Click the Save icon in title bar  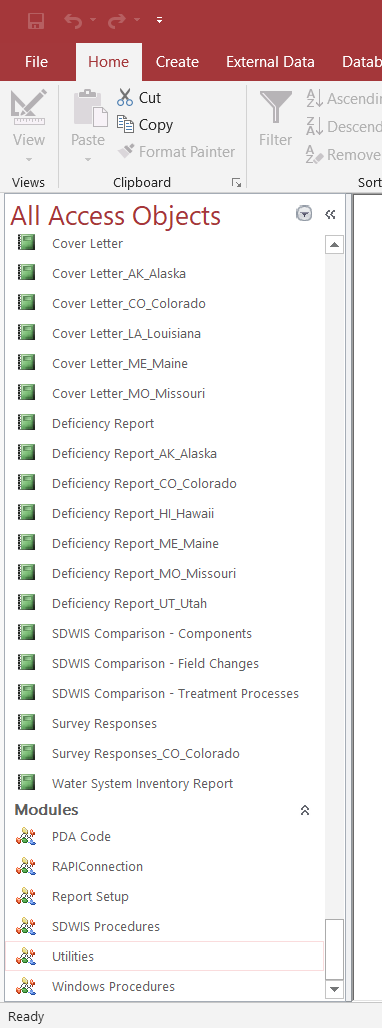(x=36, y=21)
